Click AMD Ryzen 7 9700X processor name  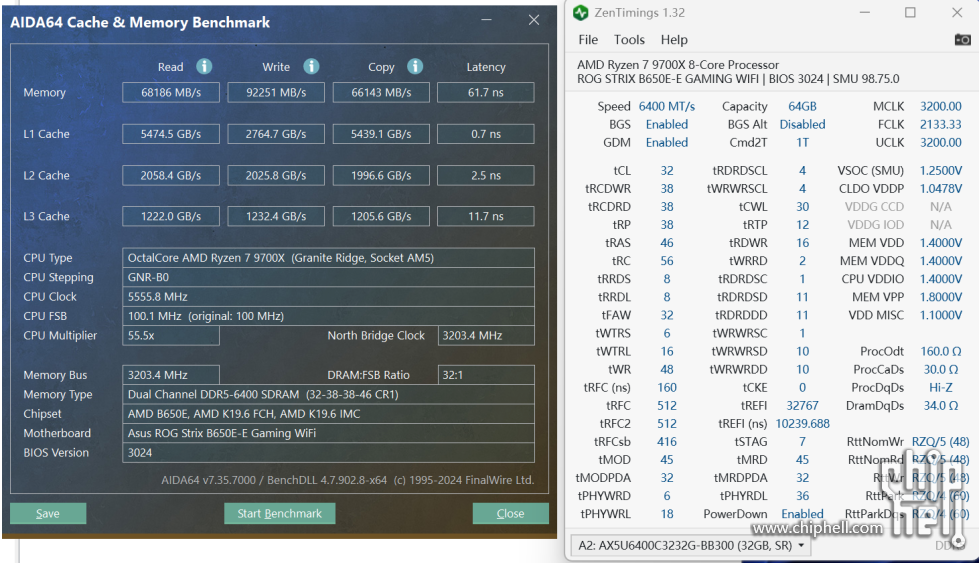click(x=678, y=64)
